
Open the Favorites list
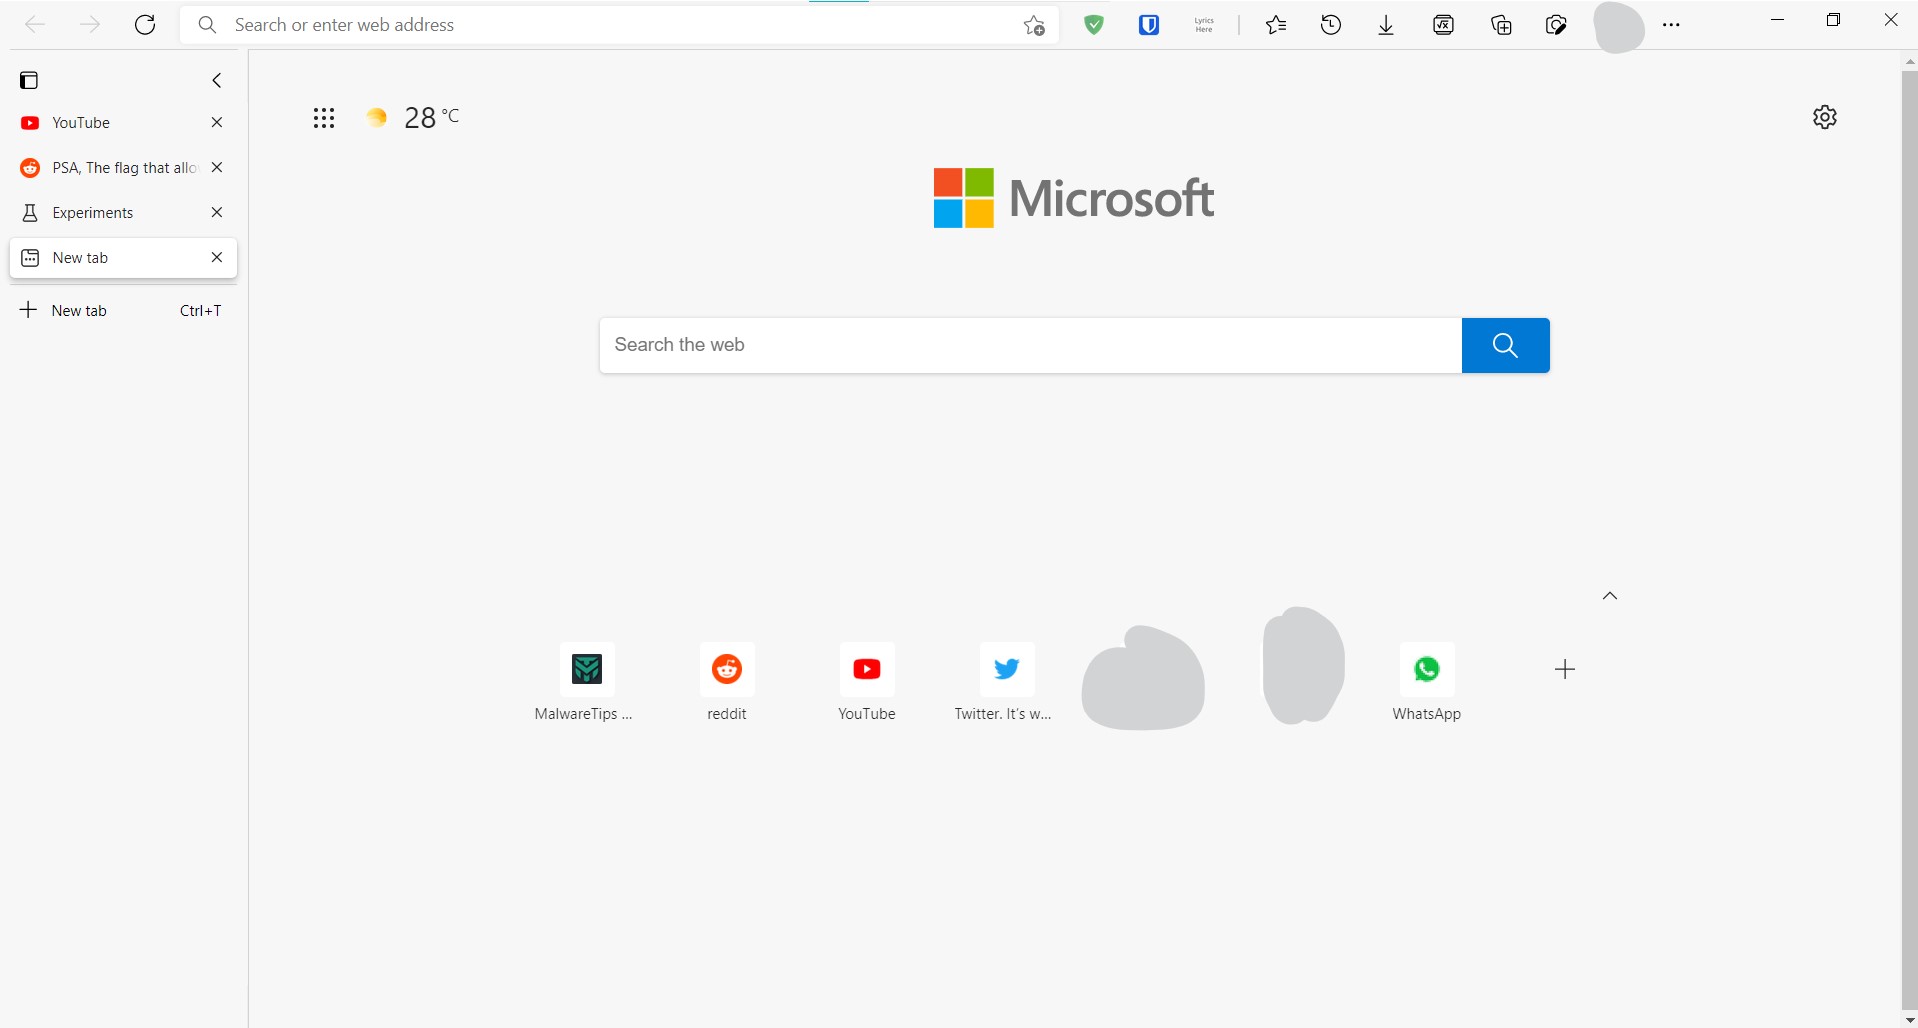coord(1276,25)
